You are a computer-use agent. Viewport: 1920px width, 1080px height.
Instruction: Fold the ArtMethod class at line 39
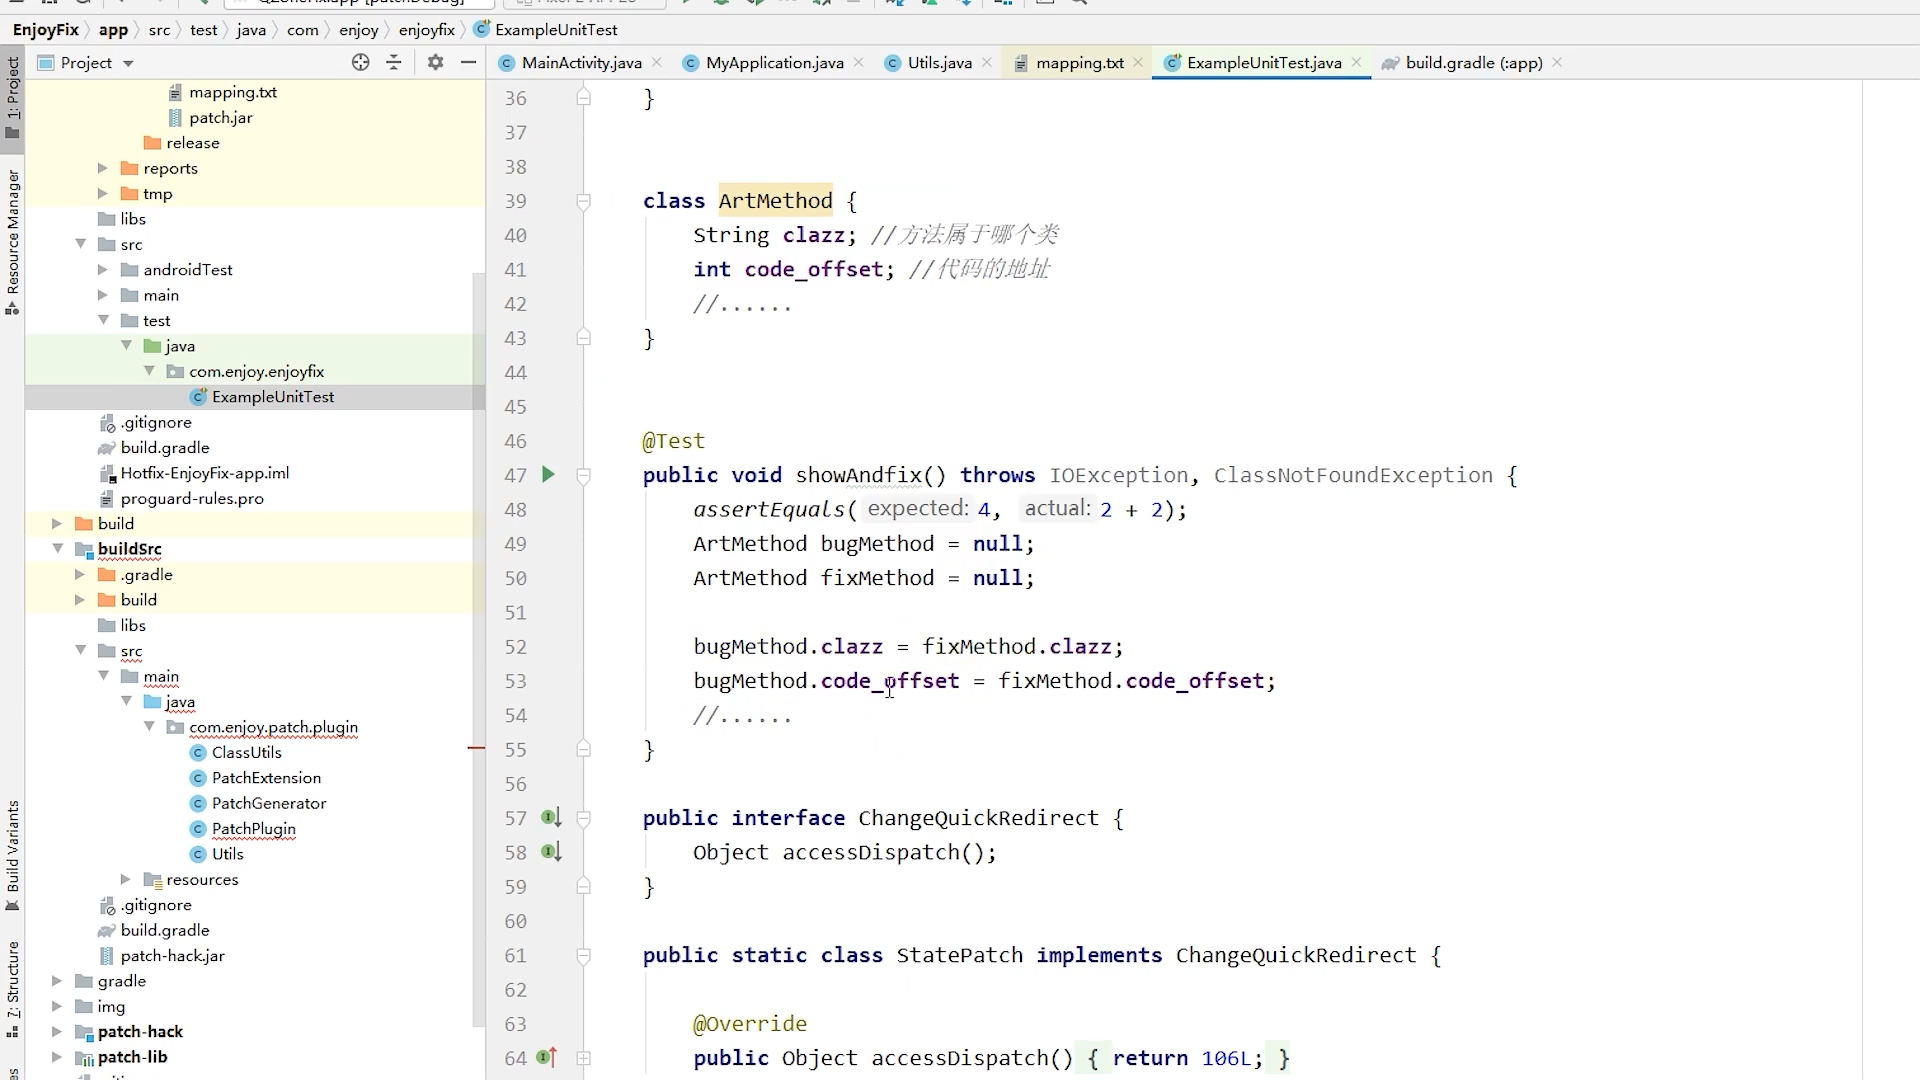[584, 201]
